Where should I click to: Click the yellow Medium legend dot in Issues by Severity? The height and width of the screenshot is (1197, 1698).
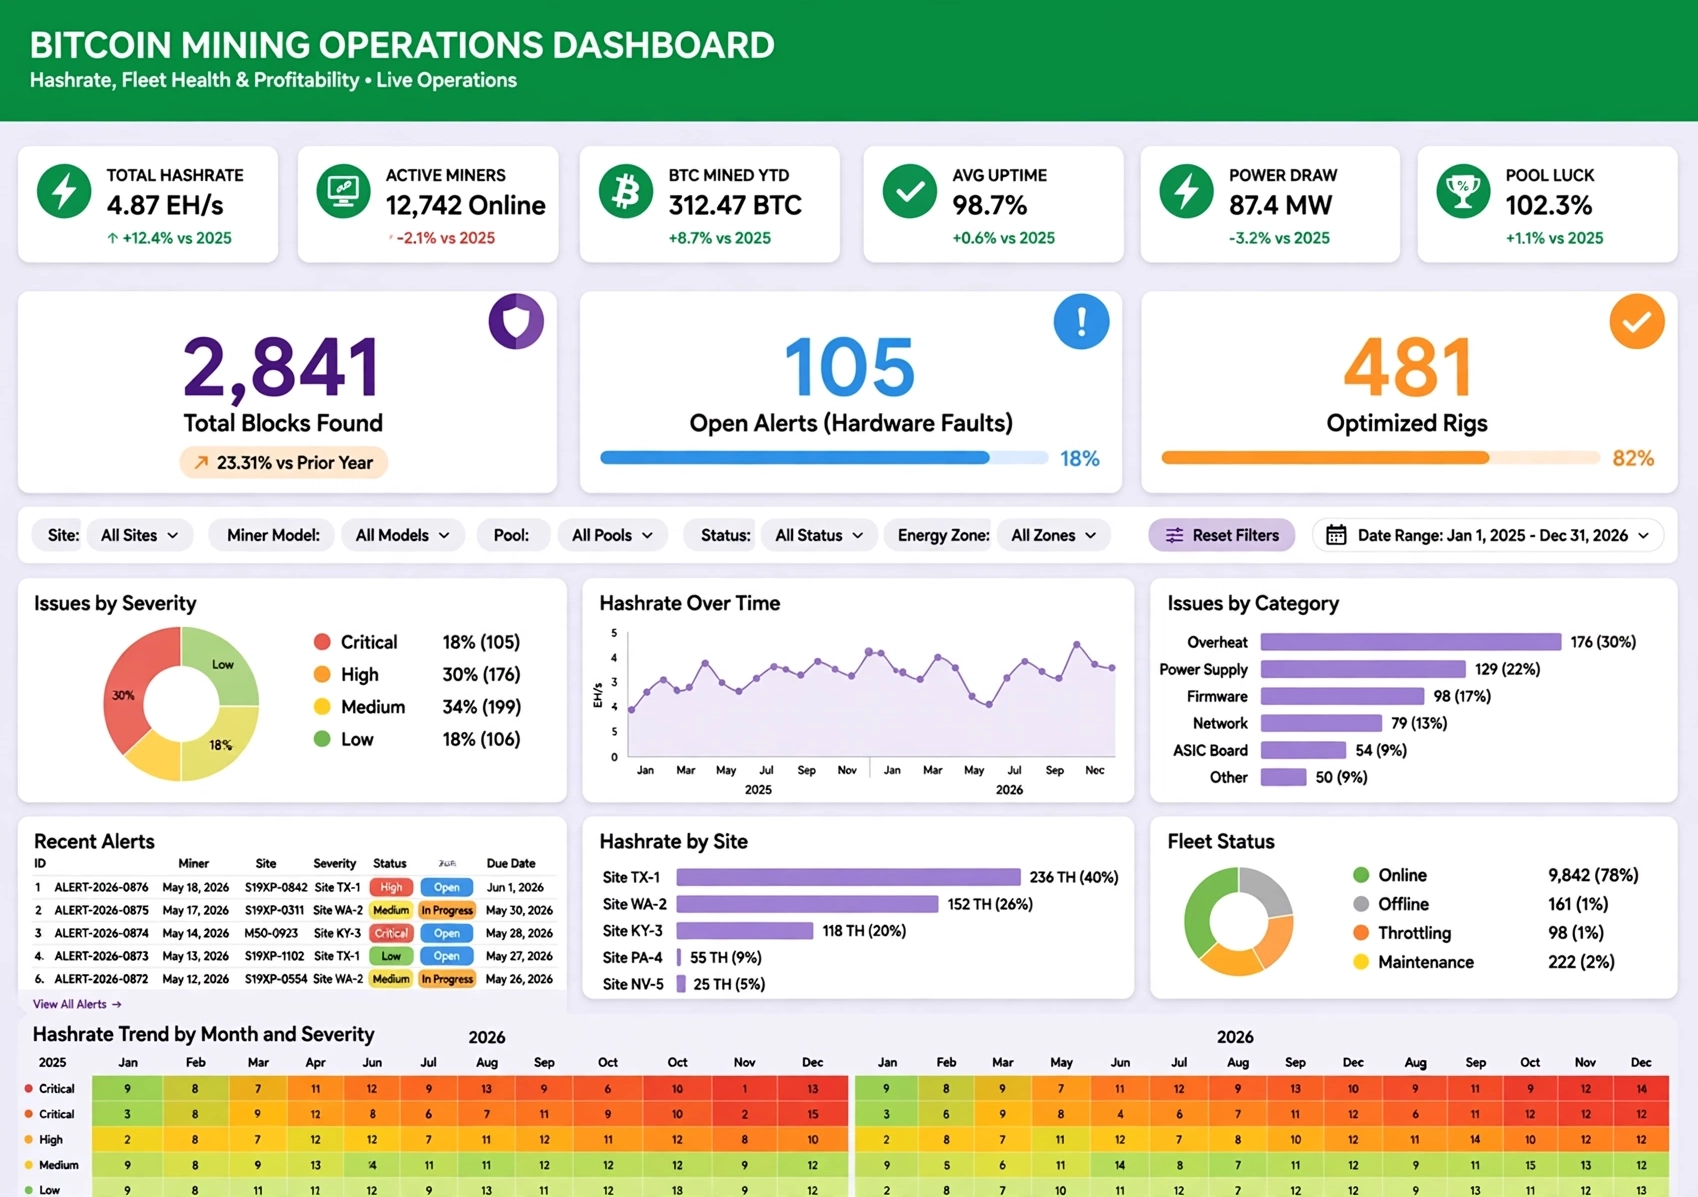coord(322,707)
